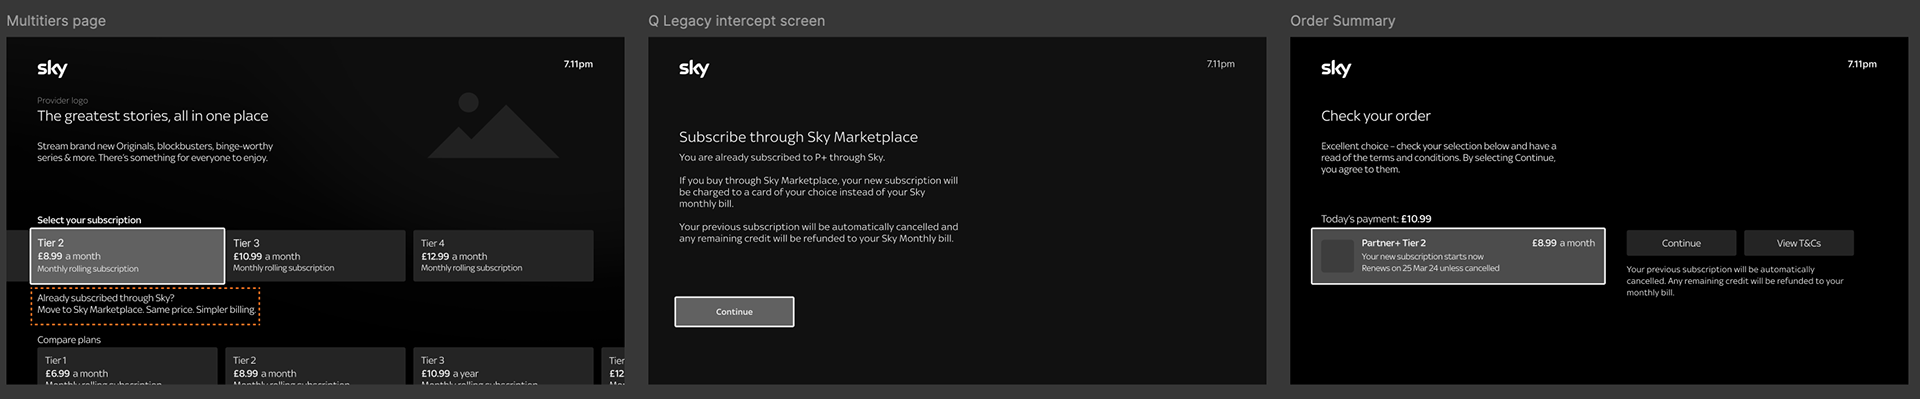This screenshot has height=399, width=1920.
Task: Click 'Subscribe through Sky Marketplace' heading
Action: 798,137
